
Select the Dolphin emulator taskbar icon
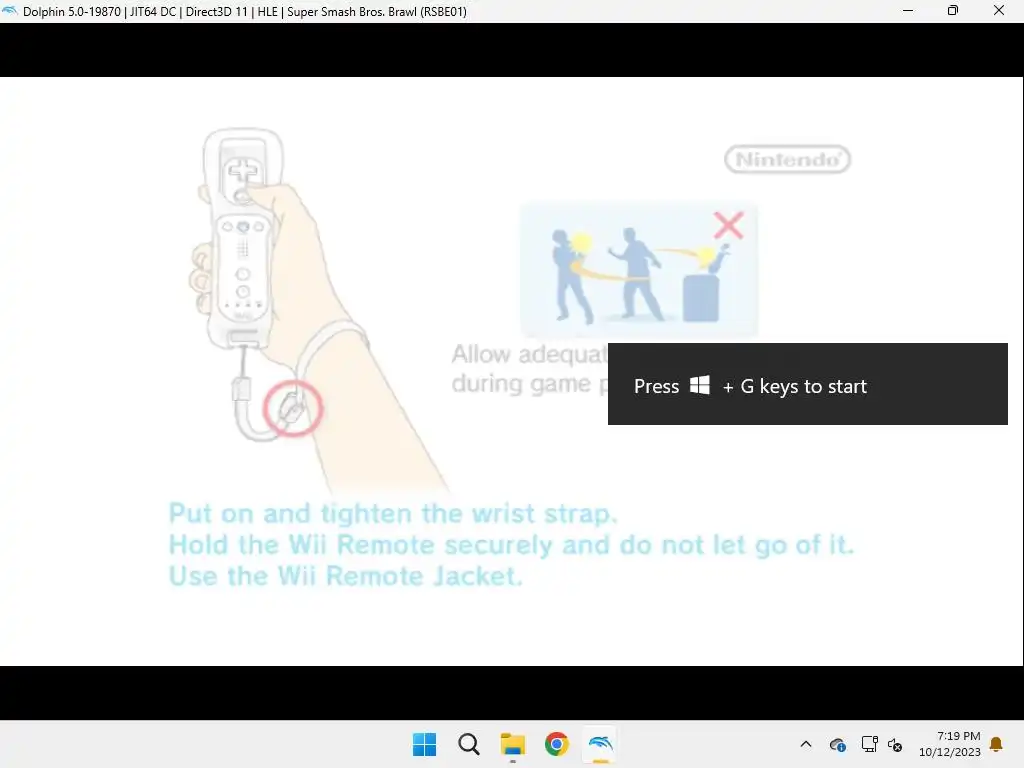[x=600, y=744]
